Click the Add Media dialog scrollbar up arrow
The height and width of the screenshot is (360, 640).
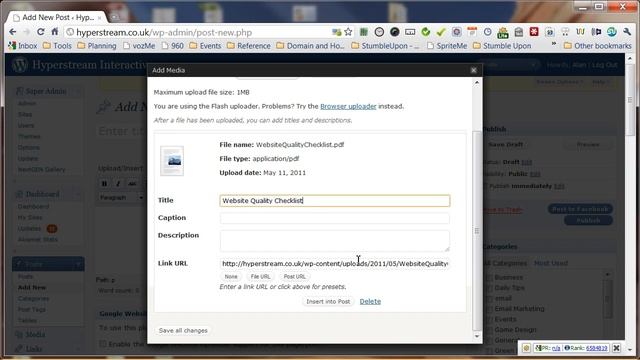477,82
